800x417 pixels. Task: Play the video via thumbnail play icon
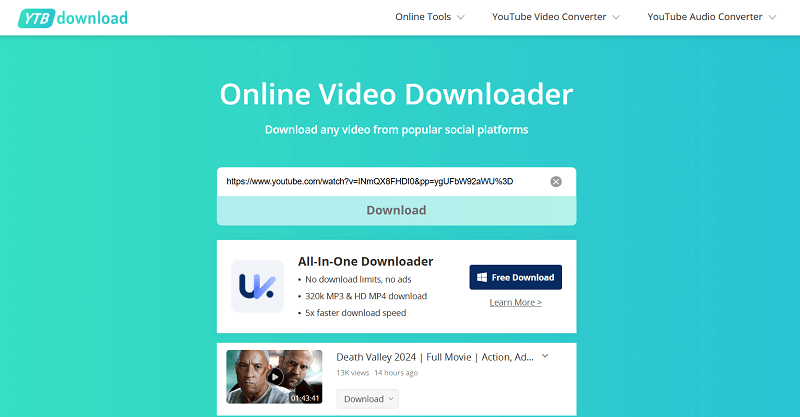(x=274, y=377)
